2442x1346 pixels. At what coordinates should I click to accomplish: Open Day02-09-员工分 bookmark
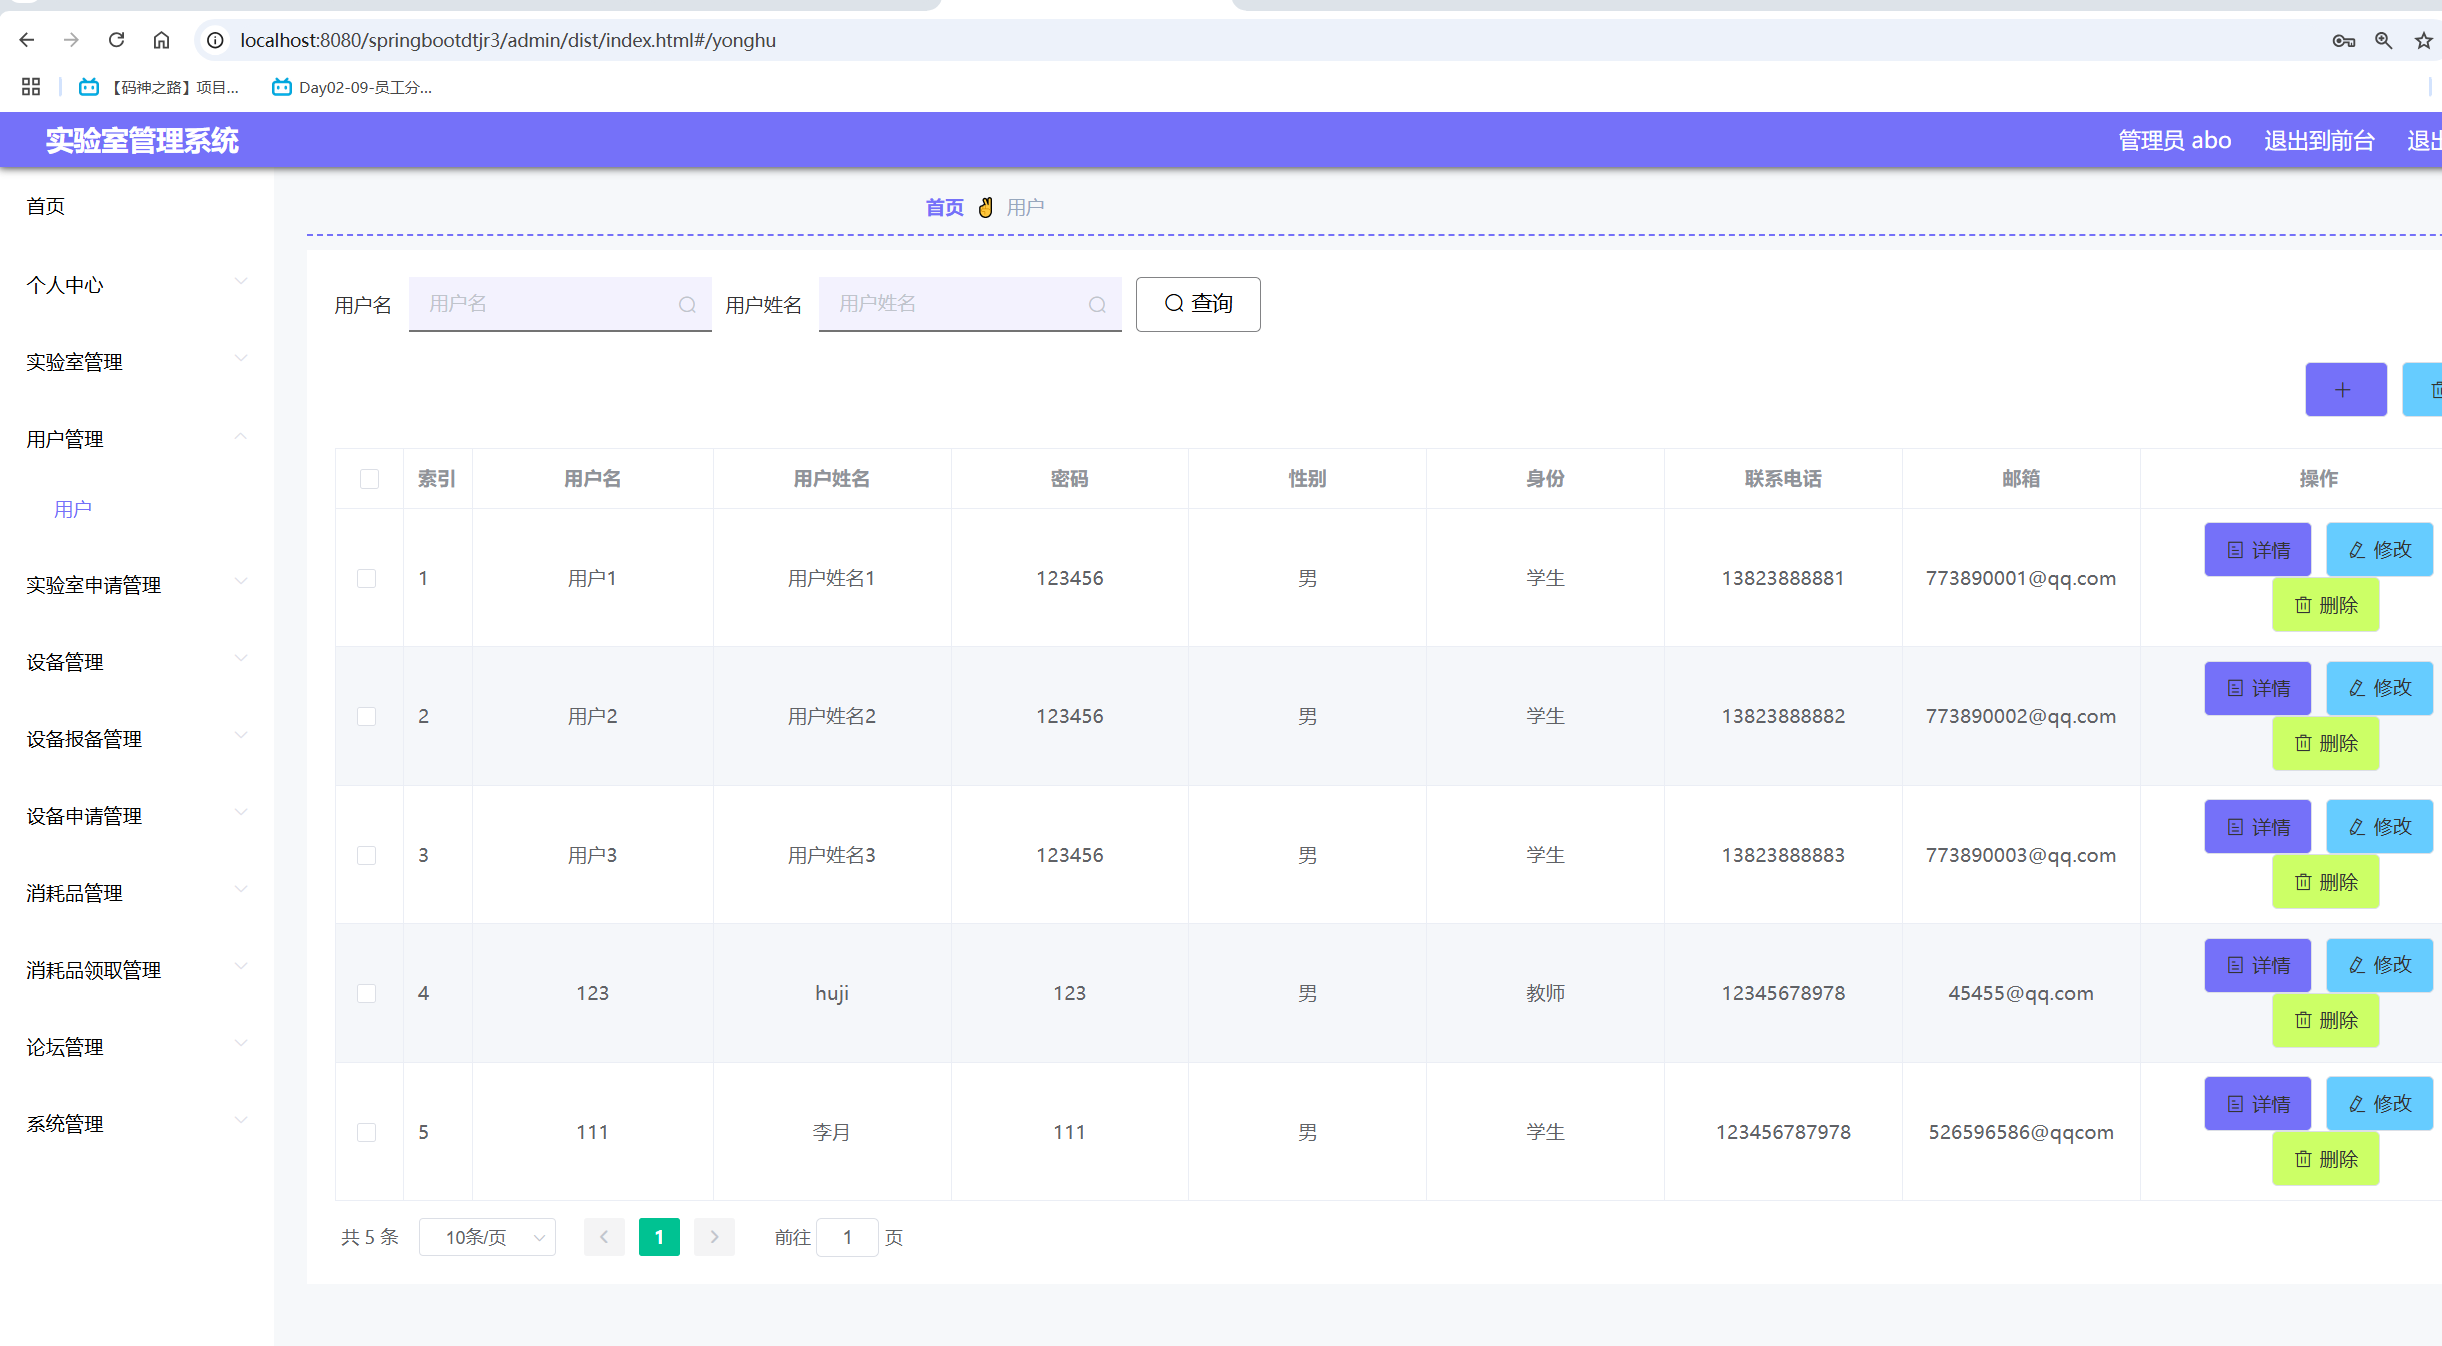tap(352, 87)
